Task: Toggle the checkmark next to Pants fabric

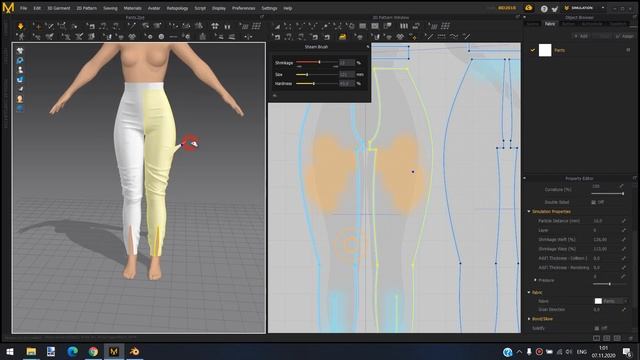Action: coord(532,50)
